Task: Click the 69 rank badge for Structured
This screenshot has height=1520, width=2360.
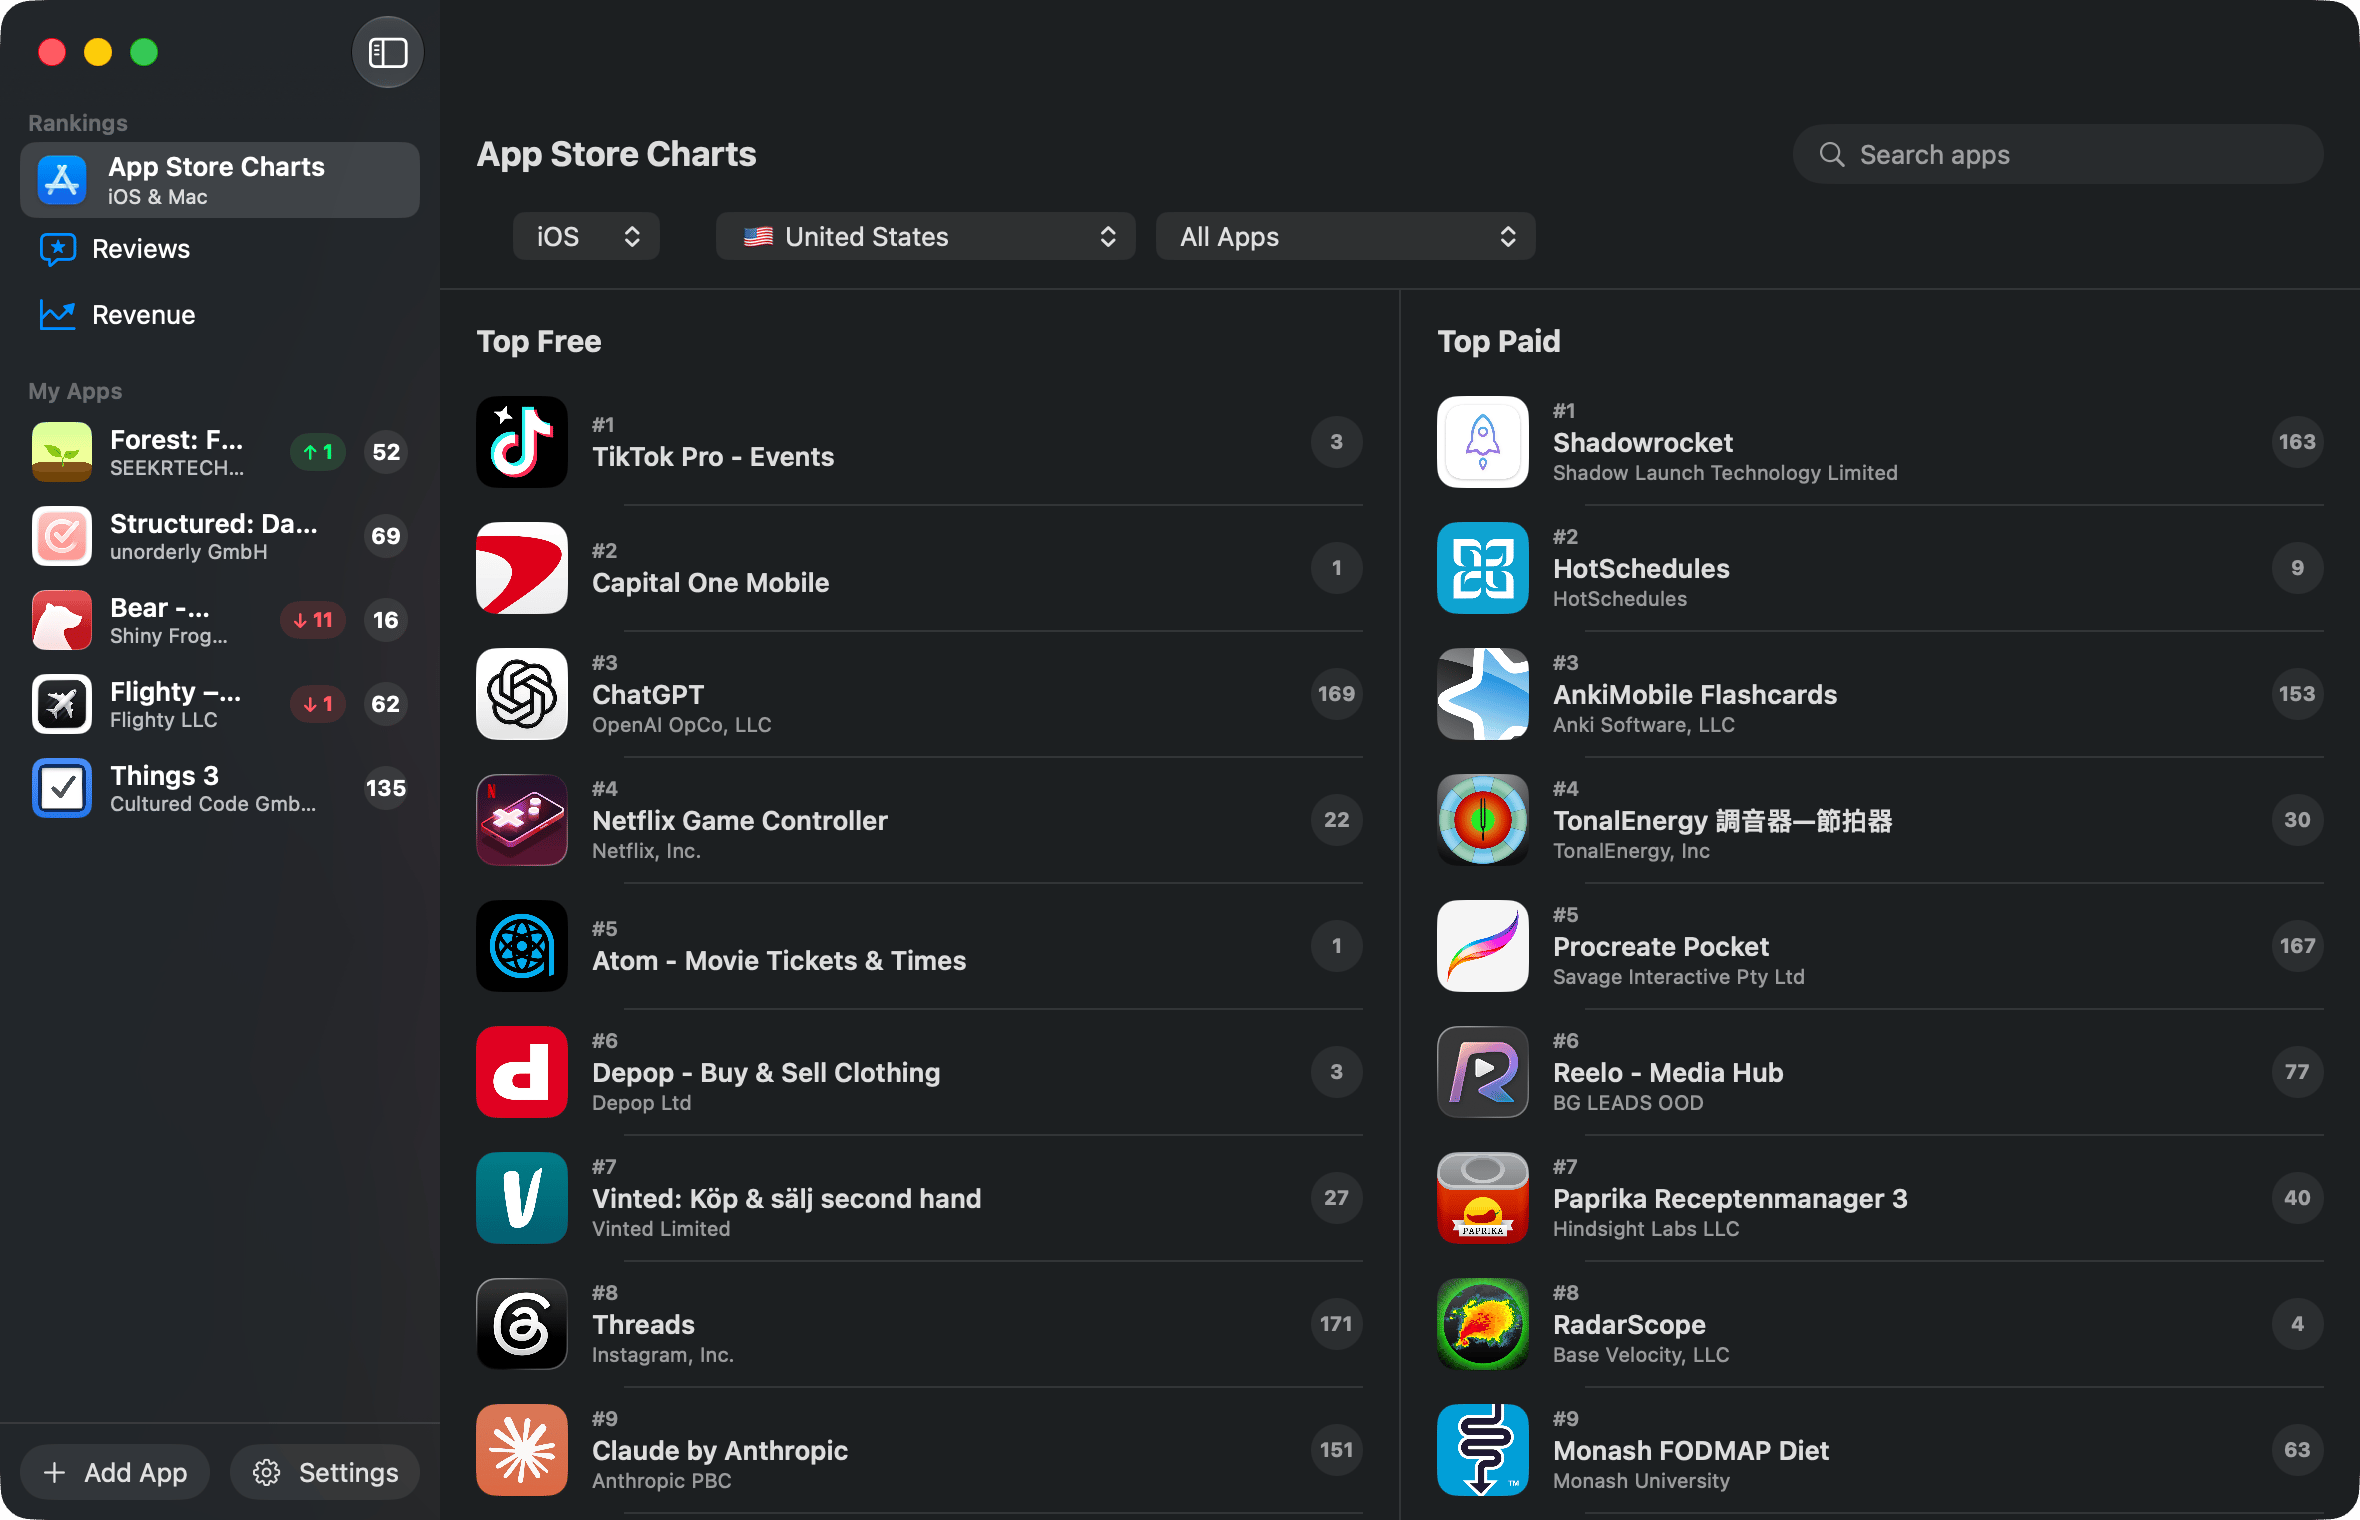Action: pyautogui.click(x=386, y=536)
